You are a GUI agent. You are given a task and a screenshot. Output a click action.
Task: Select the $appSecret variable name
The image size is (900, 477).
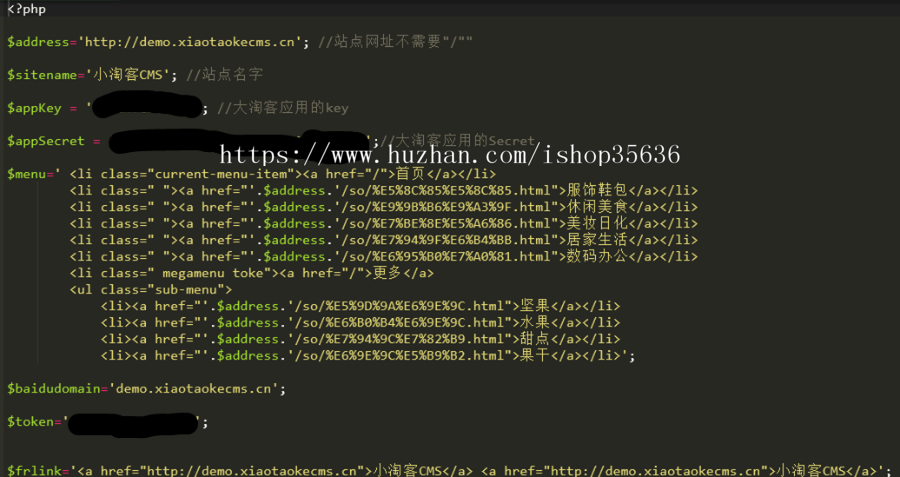coord(45,141)
